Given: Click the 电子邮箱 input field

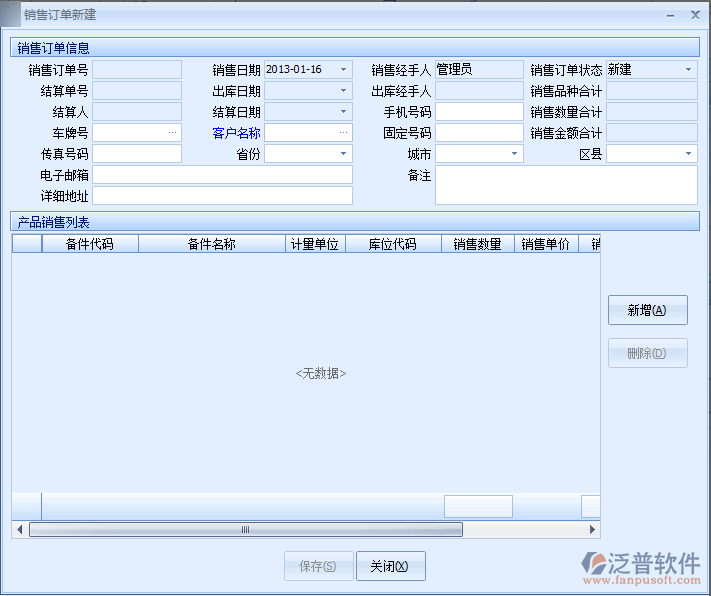Looking at the screenshot, I should (222, 175).
